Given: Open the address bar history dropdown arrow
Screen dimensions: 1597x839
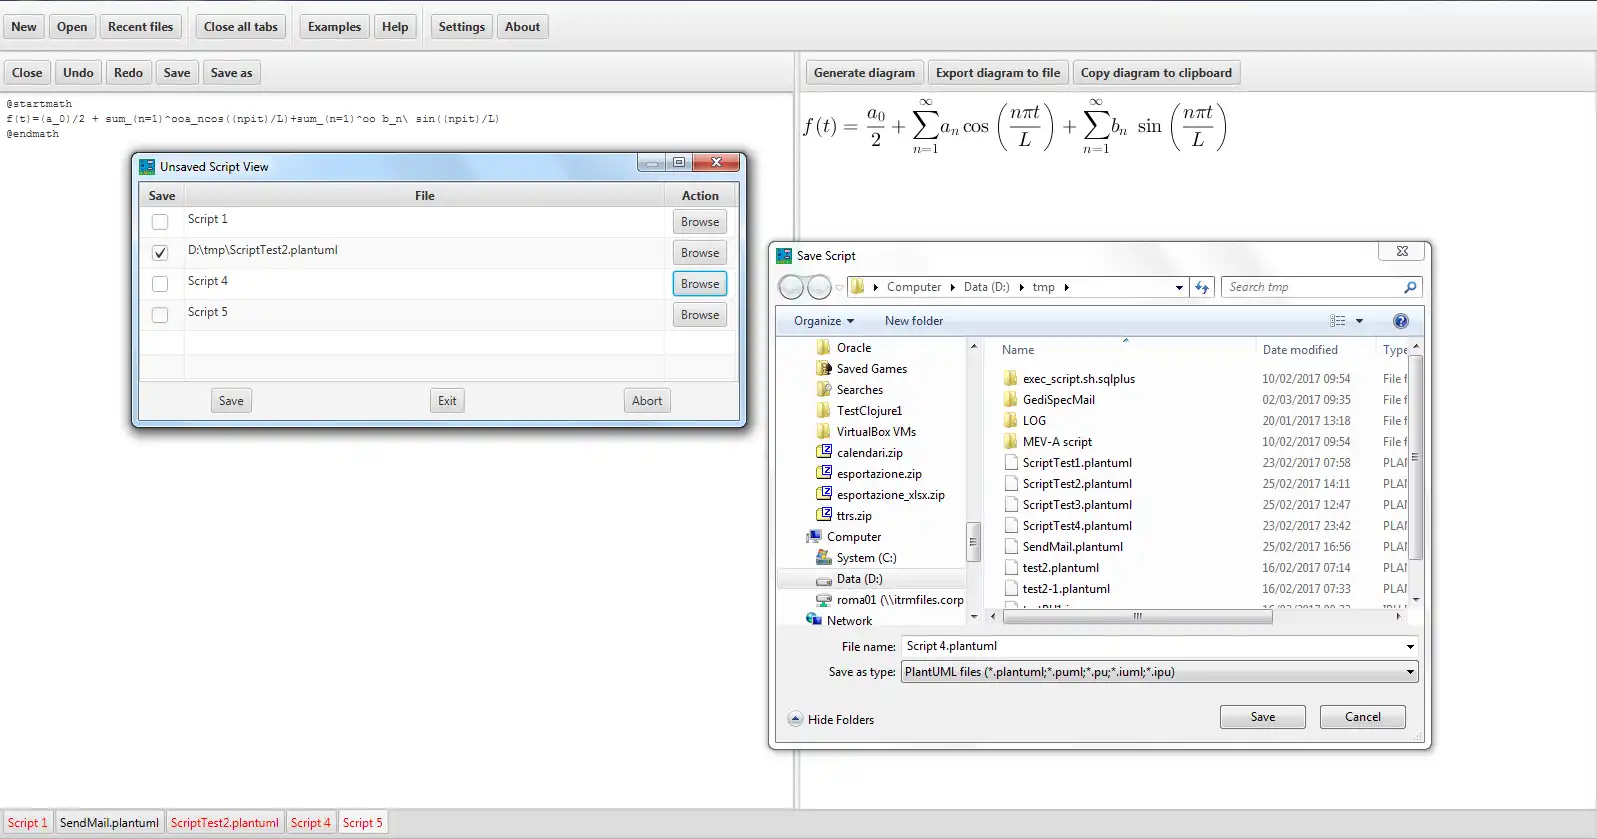Looking at the screenshot, I should point(1179,287).
